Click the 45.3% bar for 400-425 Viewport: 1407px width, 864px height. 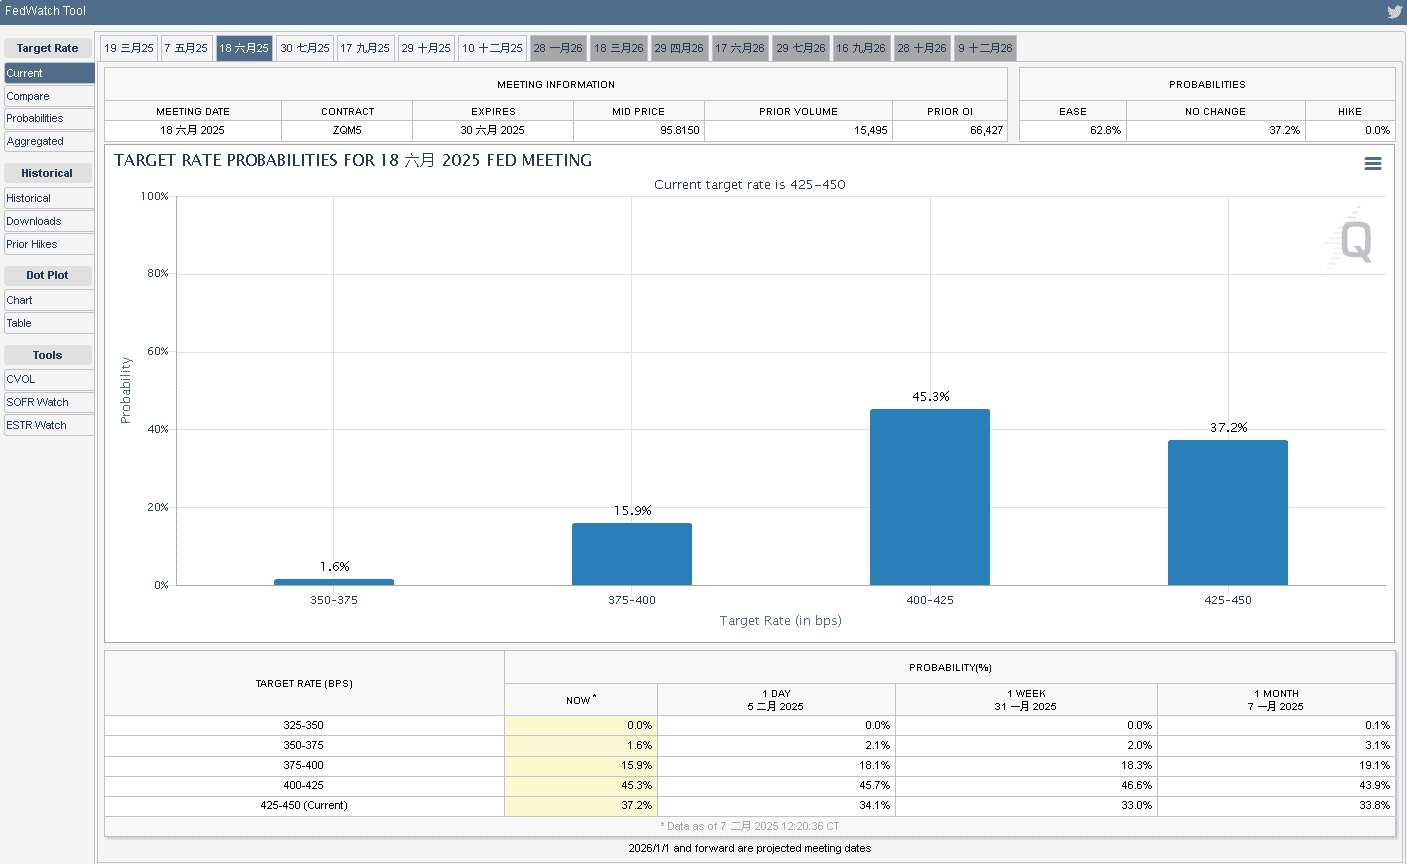coord(930,497)
